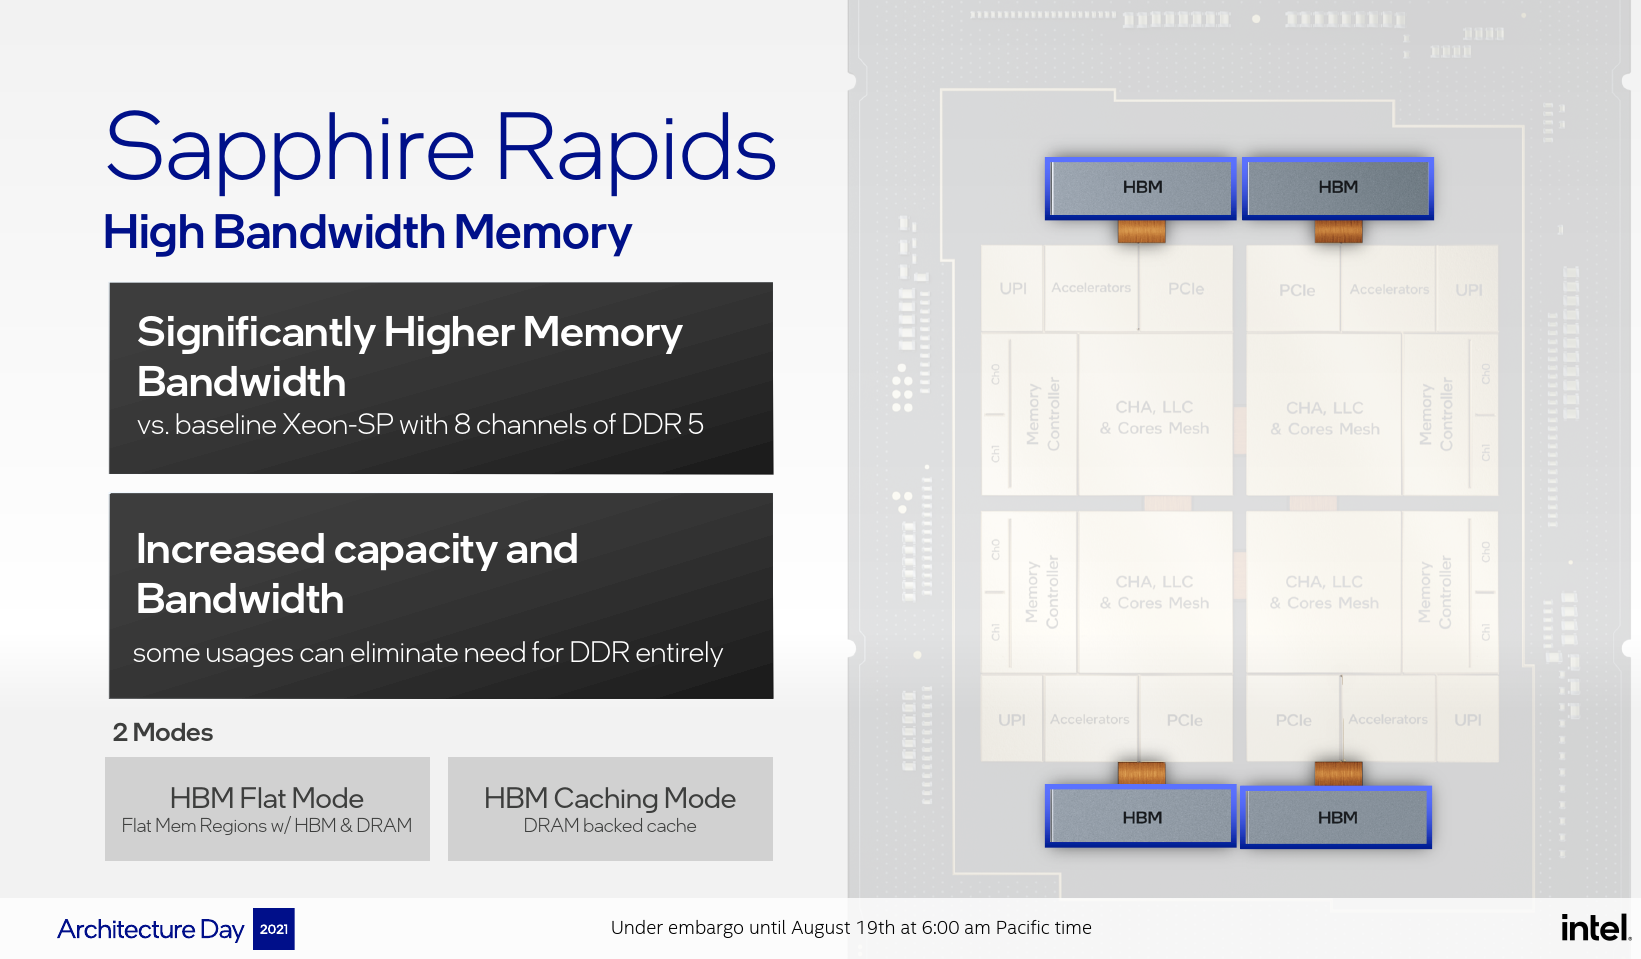Click "Flat Mem Regions w/ HBM & DRAM" text
This screenshot has height=959, width=1641.
[267, 826]
